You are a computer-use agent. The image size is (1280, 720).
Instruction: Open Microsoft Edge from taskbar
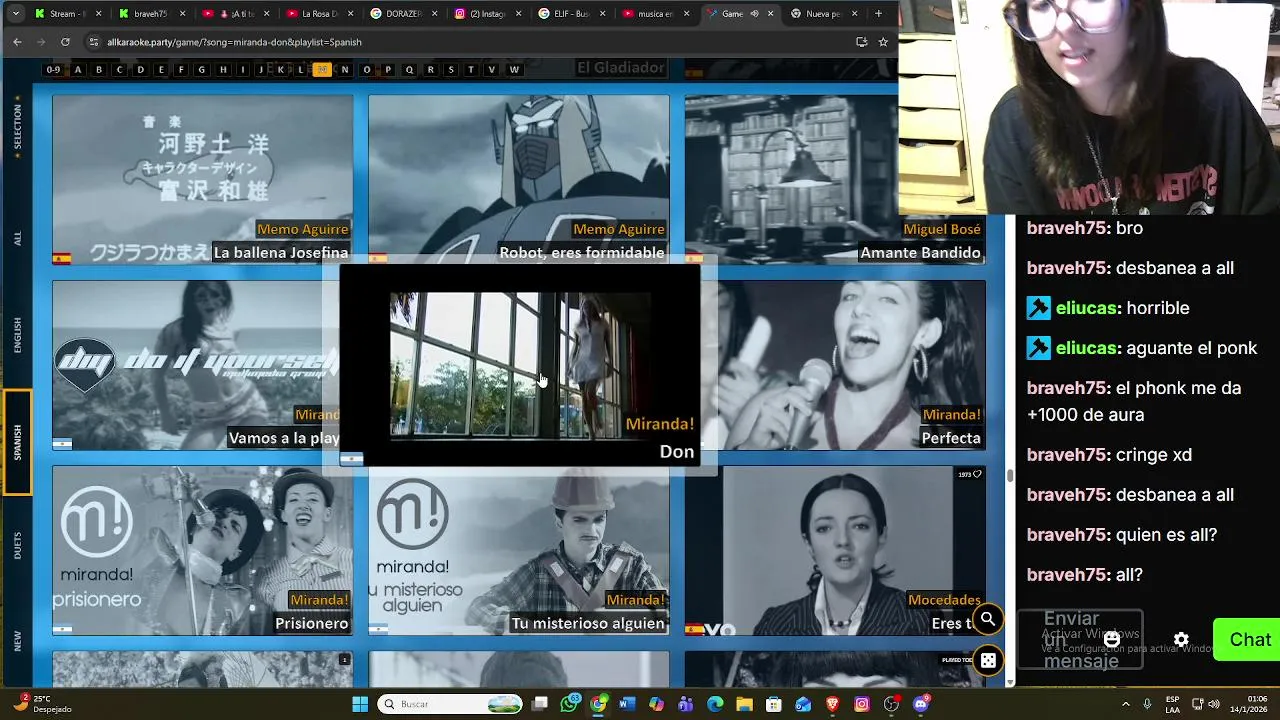715,704
